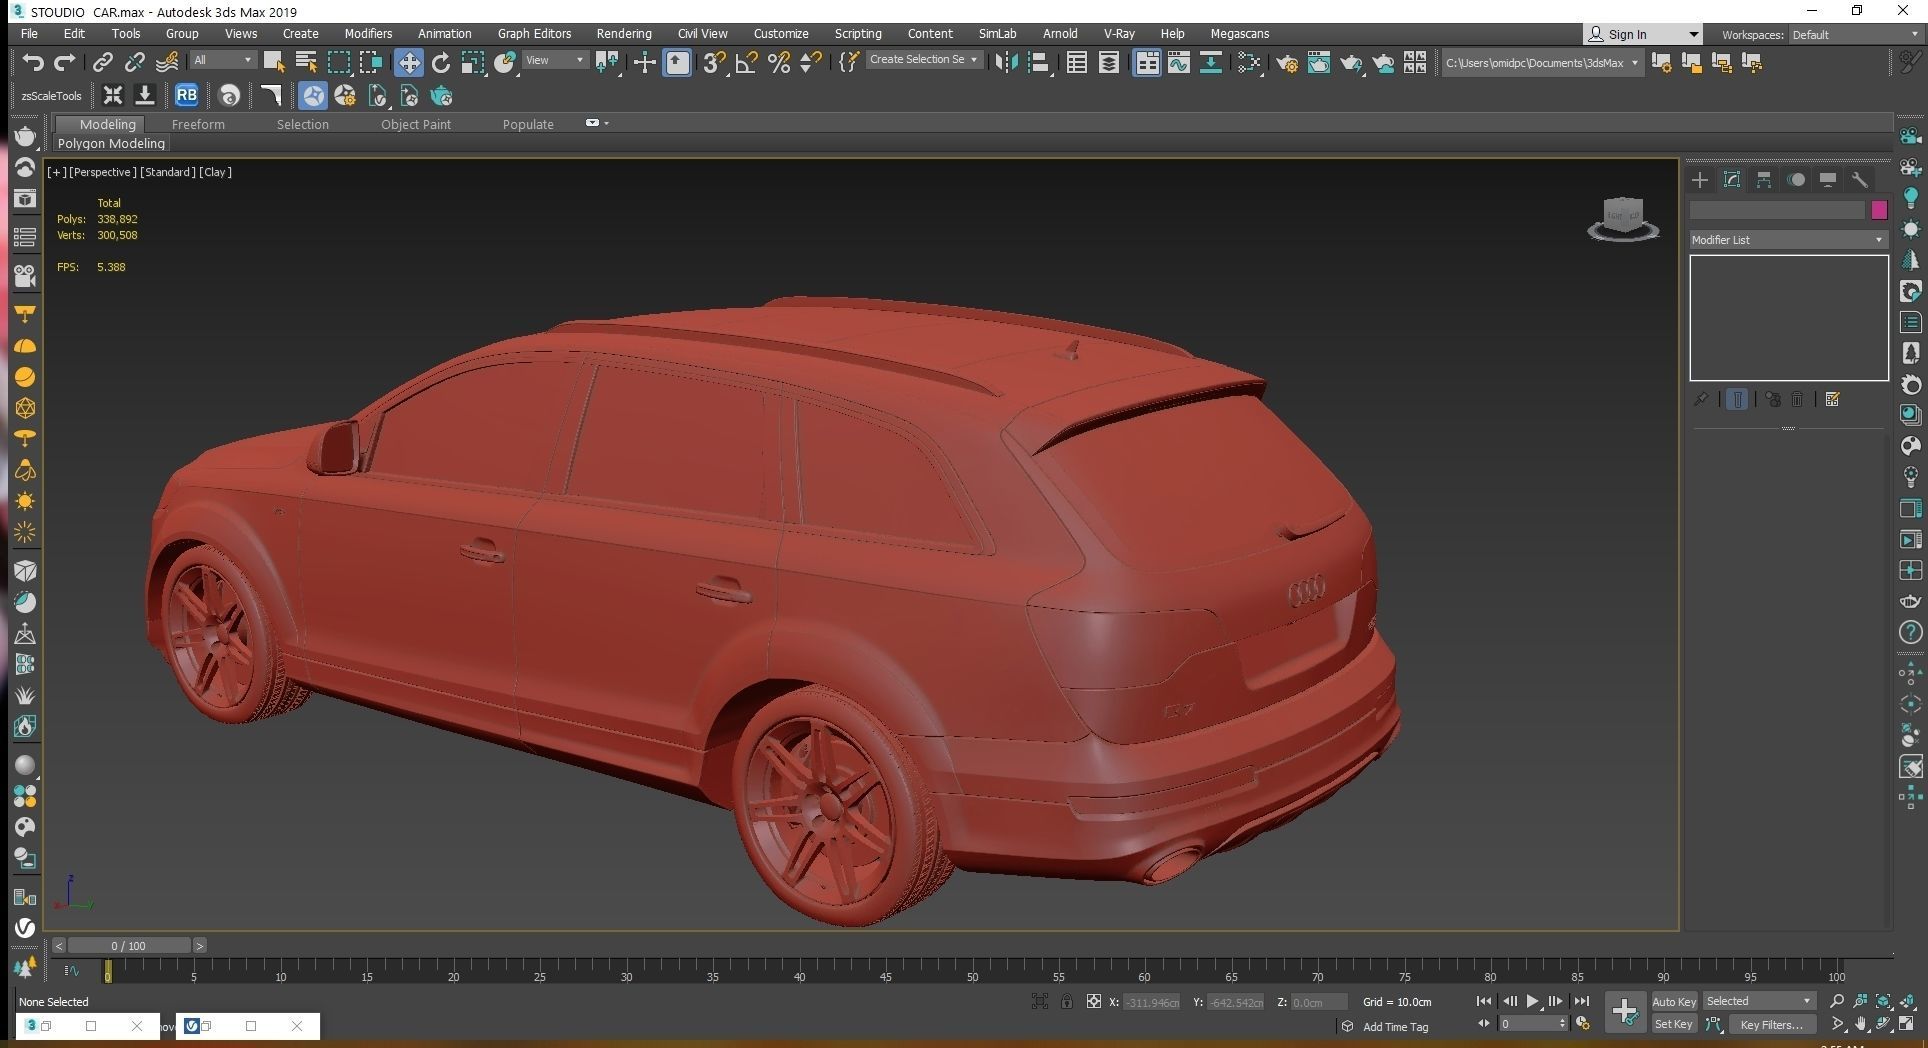Click the time slider 0 / 100
Image resolution: width=1928 pixels, height=1048 pixels.
pos(128,945)
